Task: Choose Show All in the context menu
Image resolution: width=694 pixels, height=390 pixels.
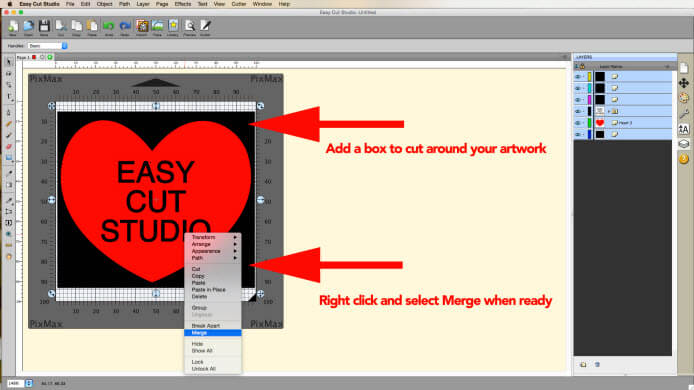Action: tap(213, 351)
